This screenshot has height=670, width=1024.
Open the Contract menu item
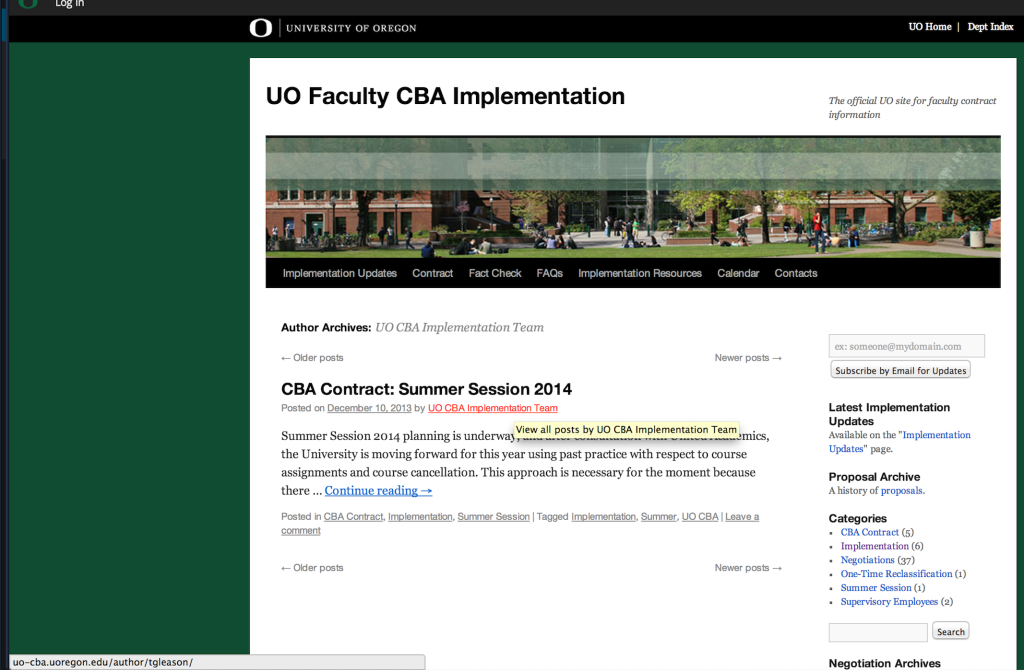(432, 273)
